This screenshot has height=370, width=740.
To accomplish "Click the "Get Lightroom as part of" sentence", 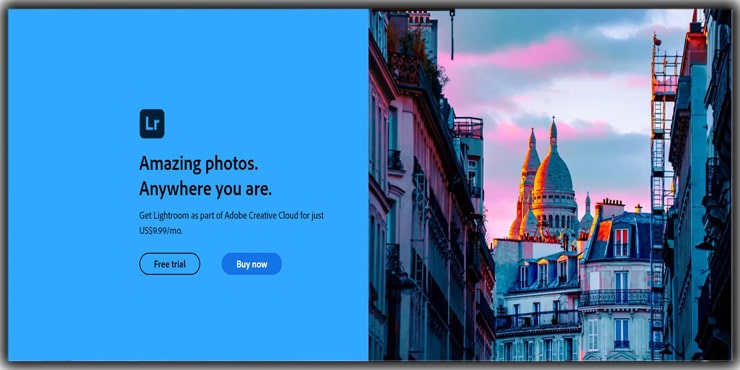I will (180, 216).
